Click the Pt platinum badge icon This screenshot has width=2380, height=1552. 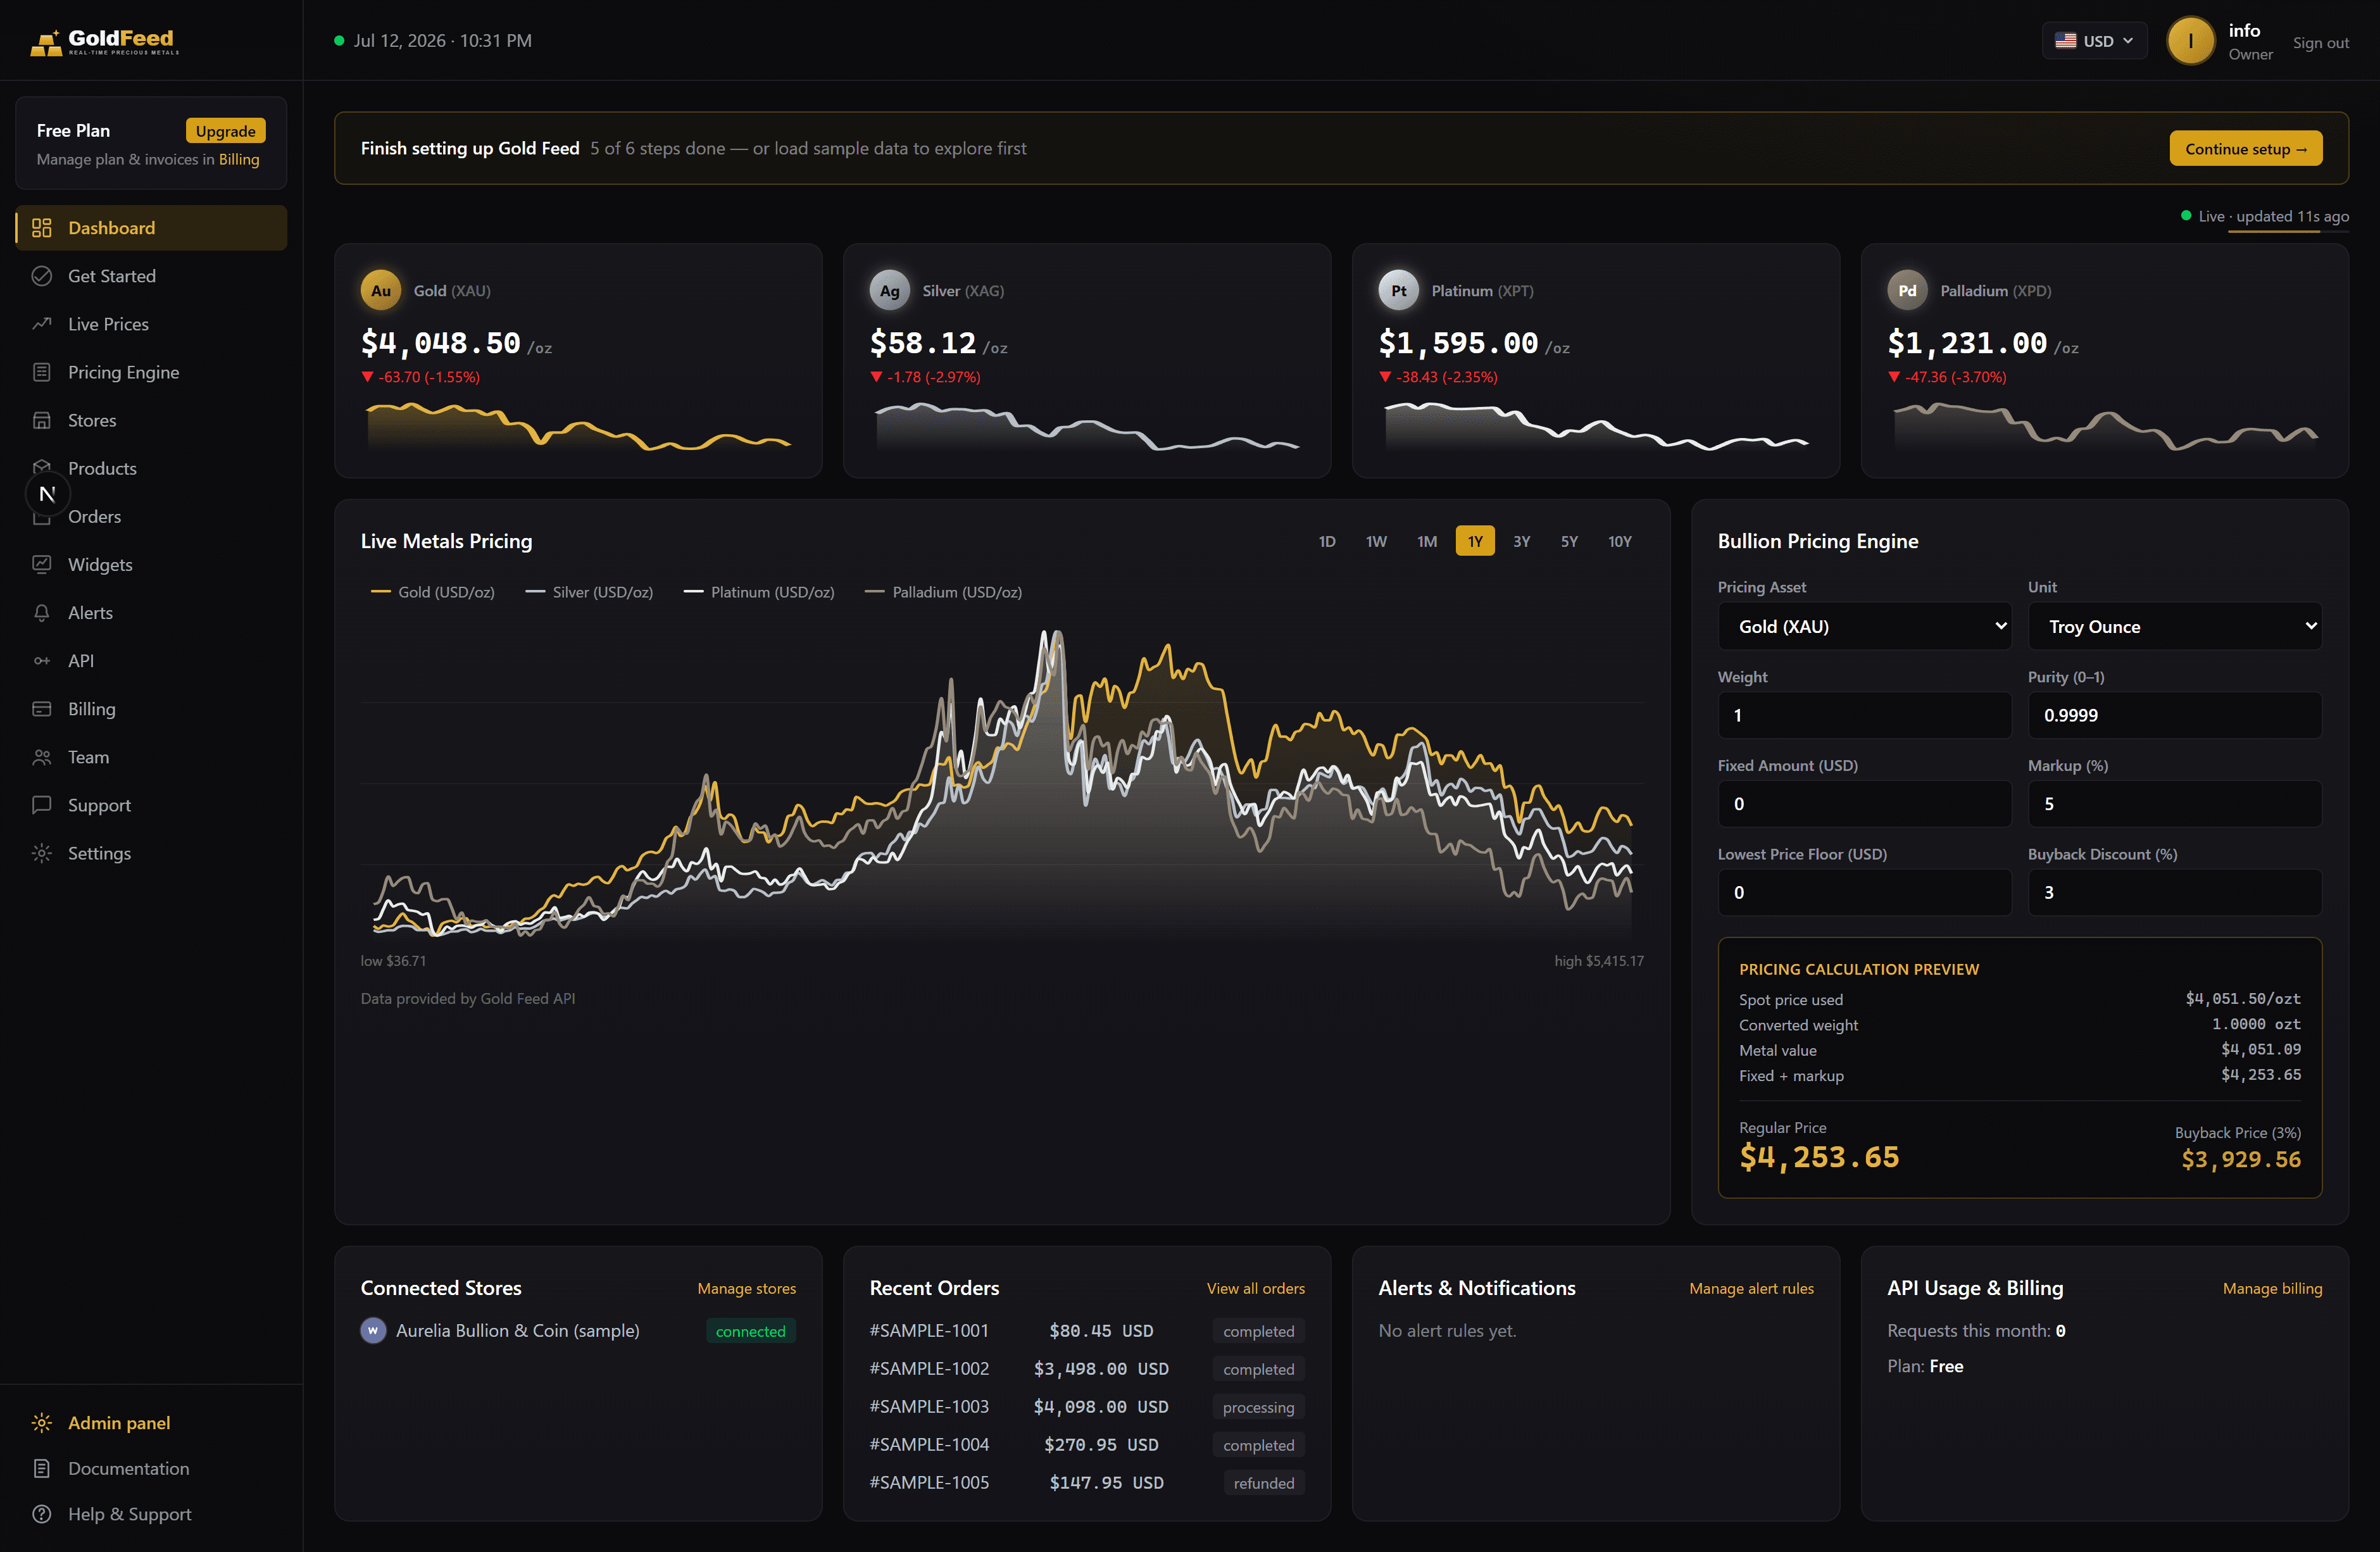(1398, 290)
